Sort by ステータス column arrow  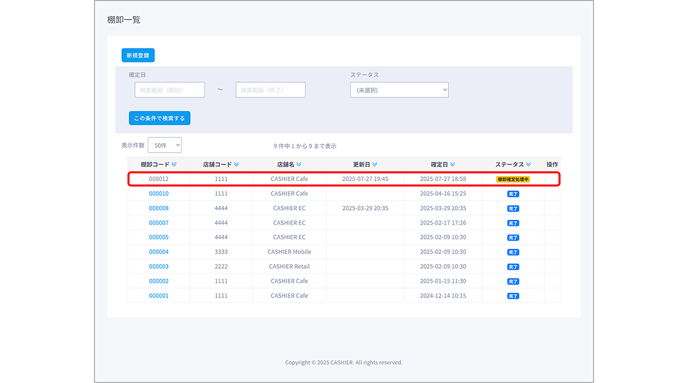(x=528, y=165)
